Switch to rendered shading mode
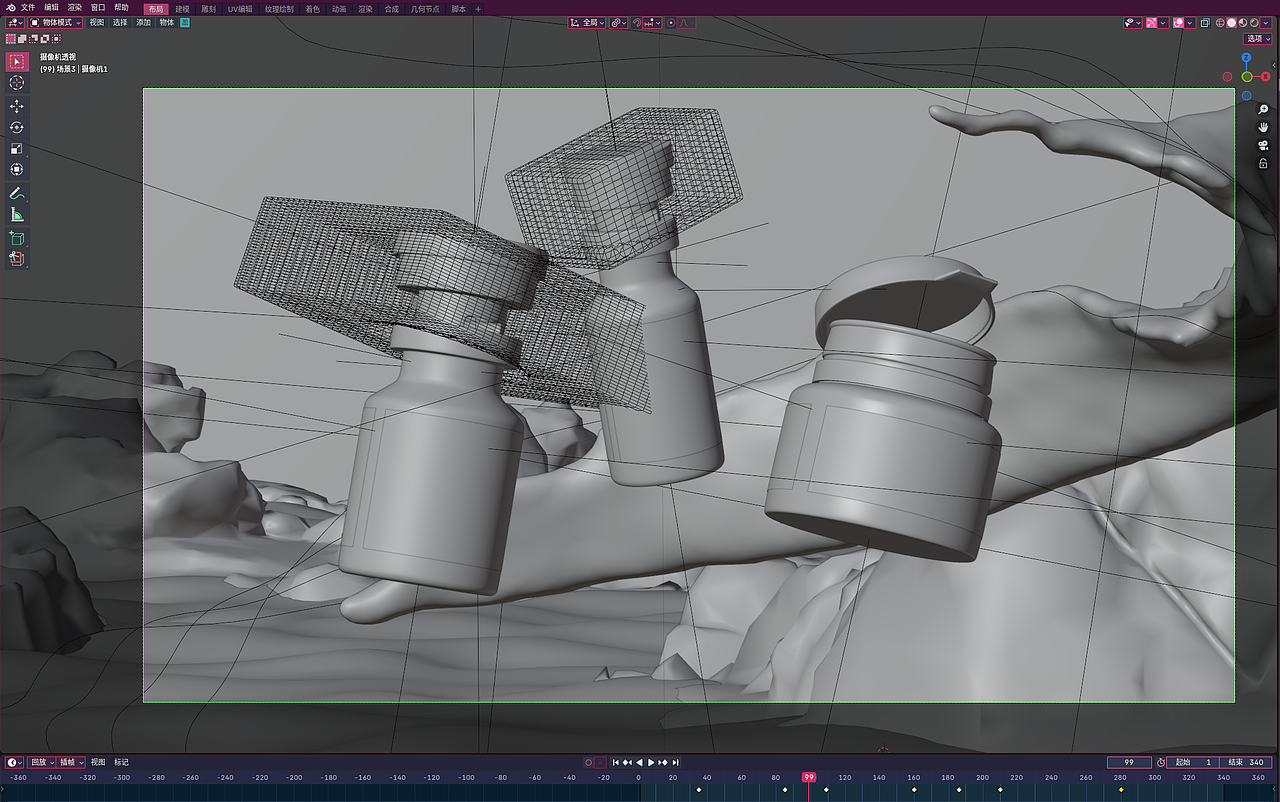 pos(1254,22)
